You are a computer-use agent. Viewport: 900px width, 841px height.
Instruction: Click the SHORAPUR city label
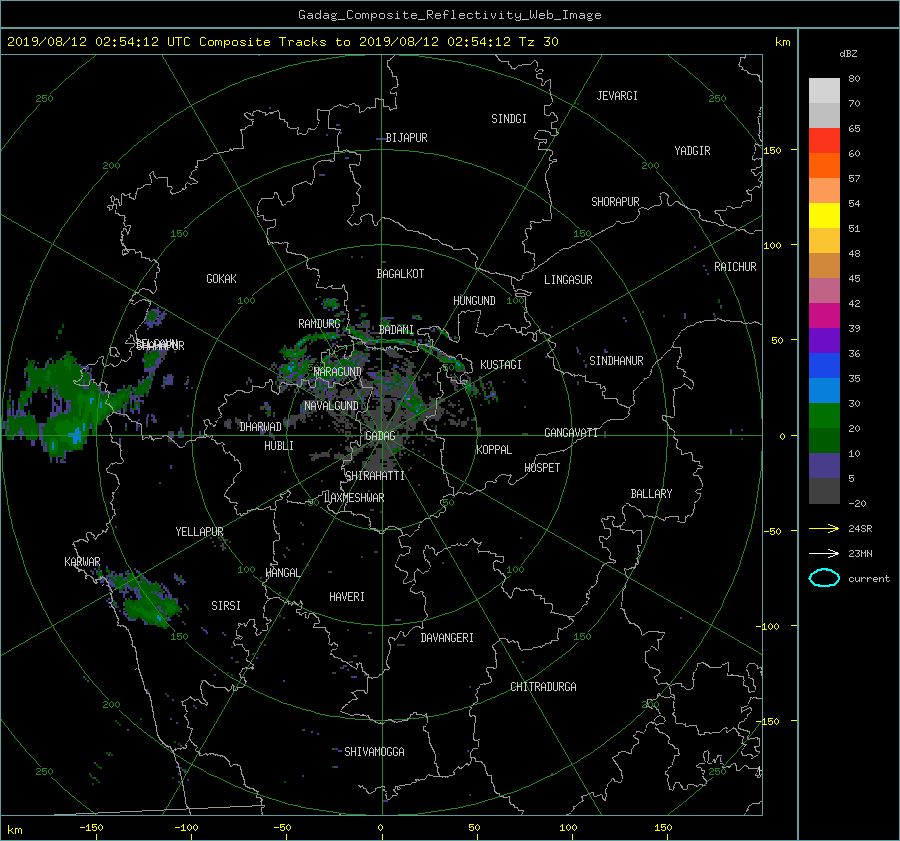click(x=615, y=202)
